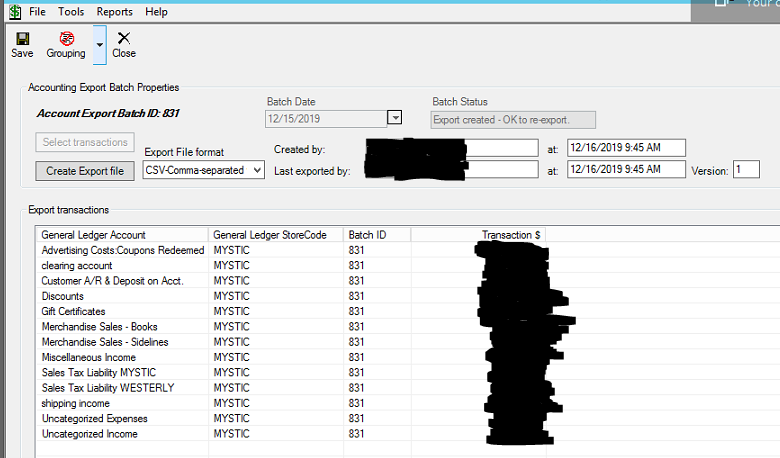The width and height of the screenshot is (780, 458).
Task: Select the Discounts row
Action: [x=291, y=296]
